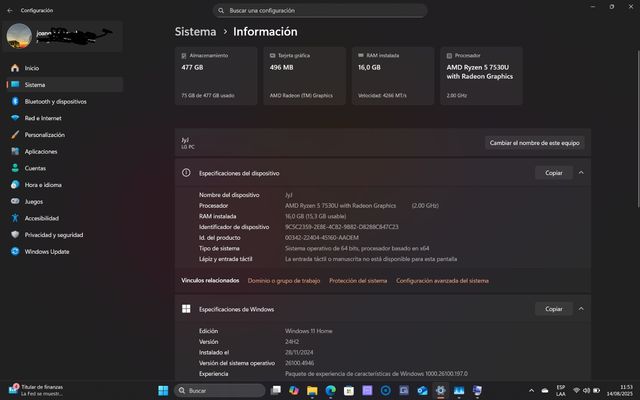Image resolution: width=640 pixels, height=400 pixels.
Task: Open the Inicio page in sidebar
Action: click(x=32, y=68)
